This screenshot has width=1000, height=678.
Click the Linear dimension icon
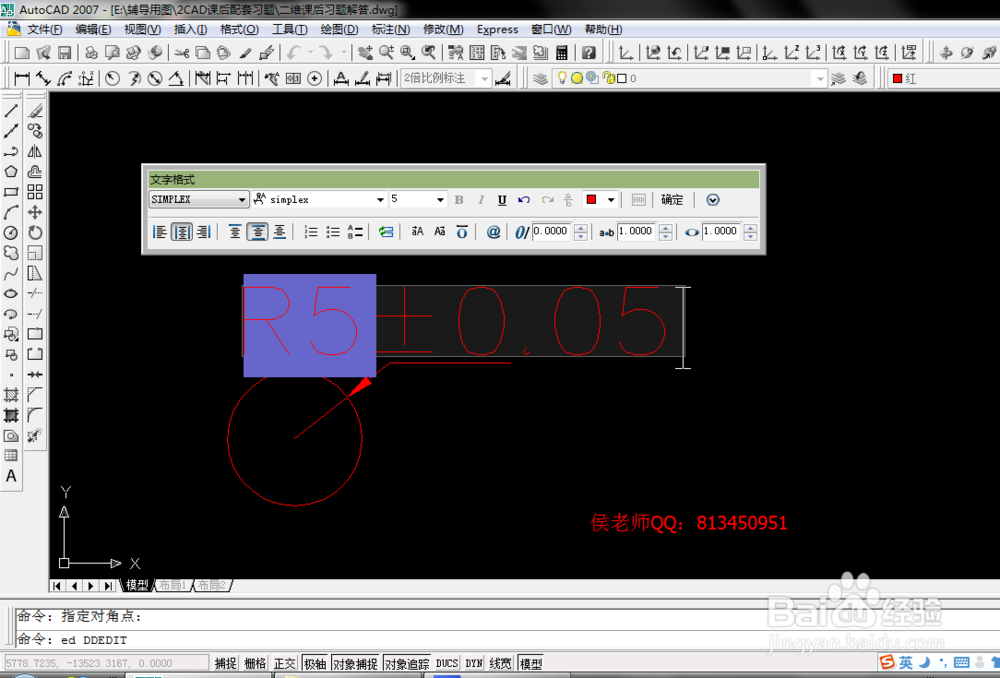pyautogui.click(x=22, y=78)
